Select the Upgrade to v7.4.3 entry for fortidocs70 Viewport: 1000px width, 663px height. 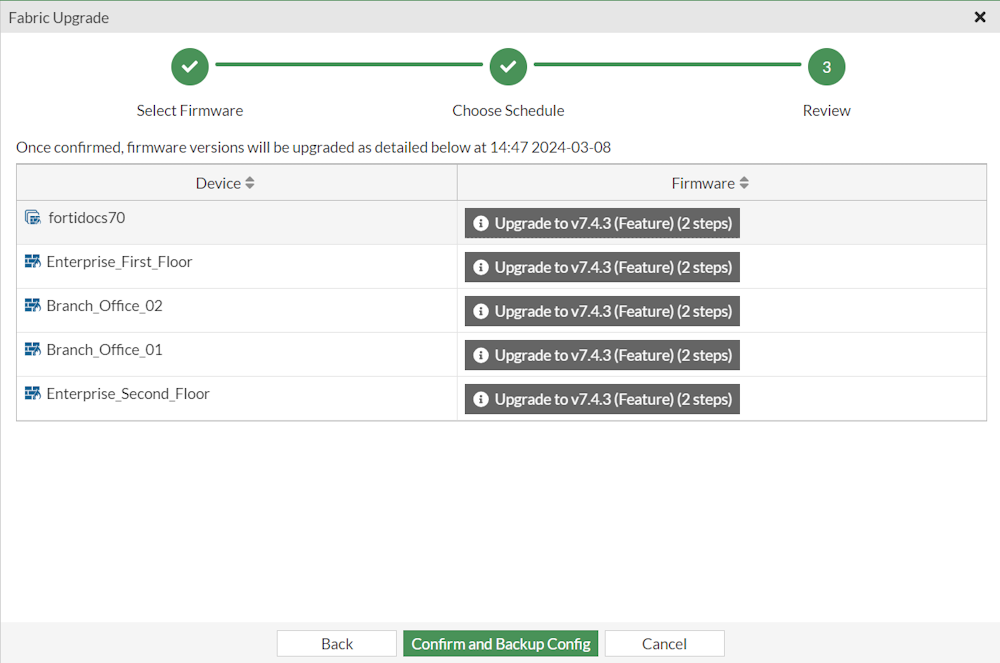(601, 223)
